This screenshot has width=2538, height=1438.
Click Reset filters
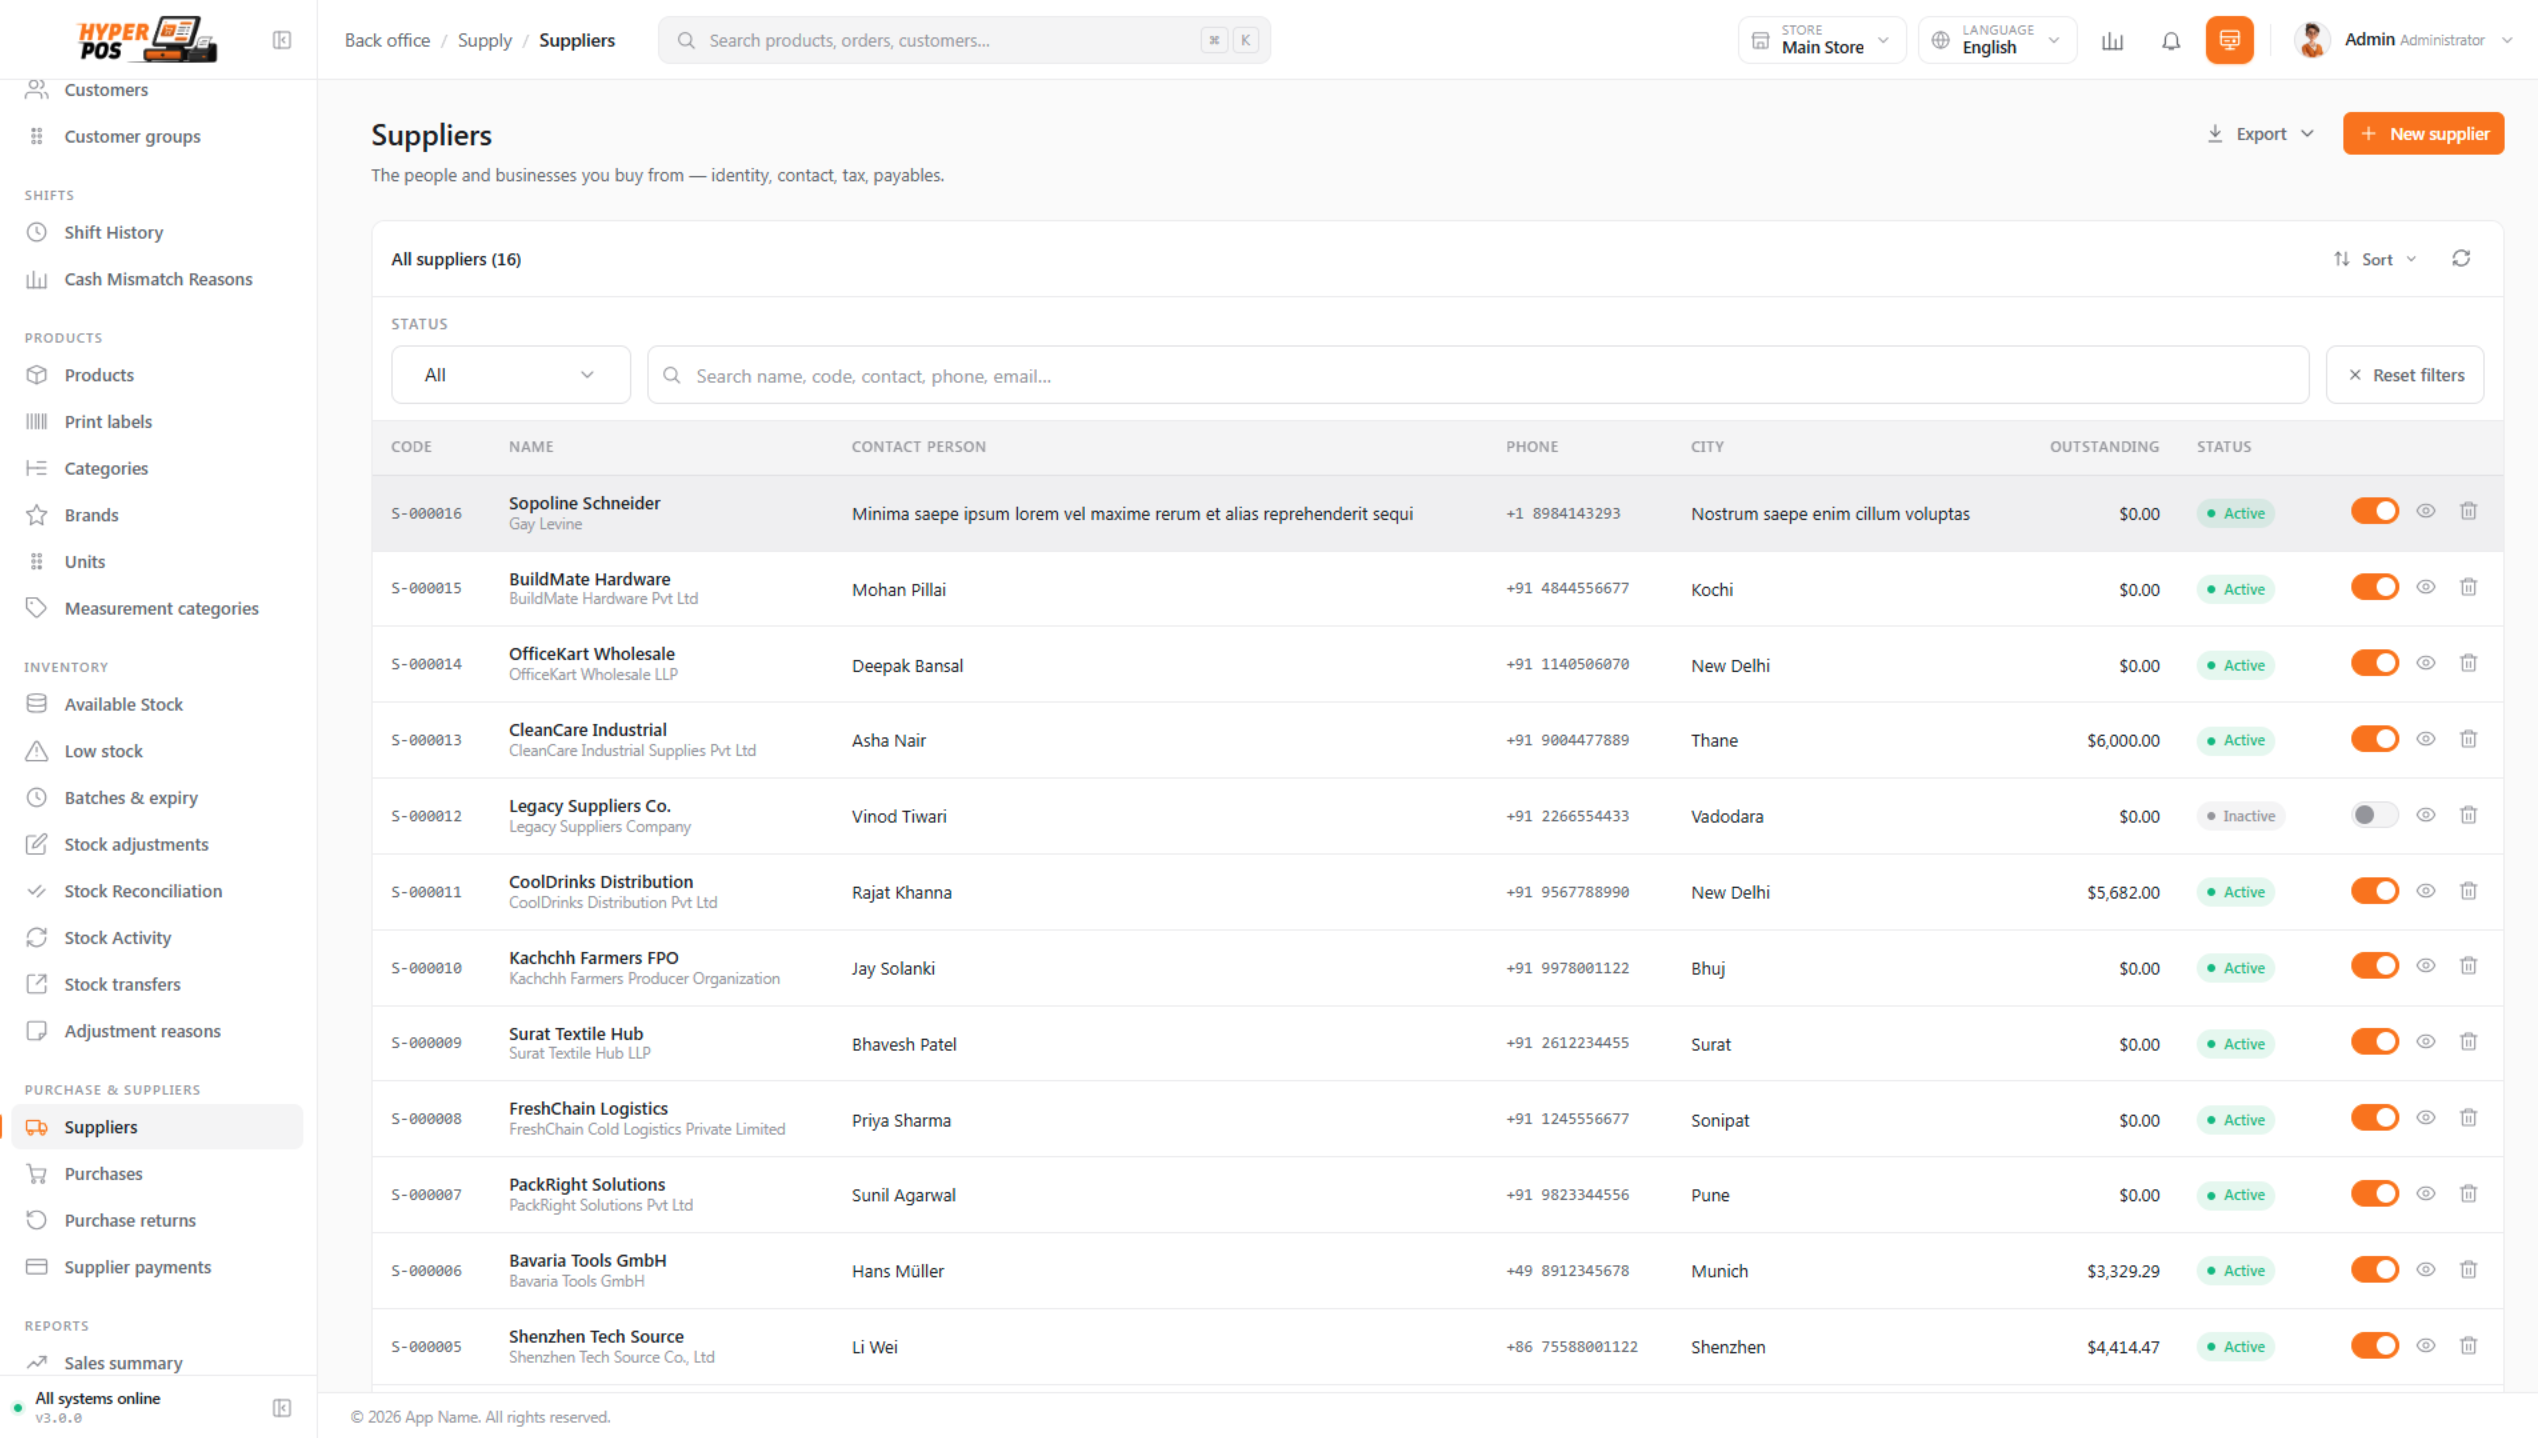[2405, 375]
